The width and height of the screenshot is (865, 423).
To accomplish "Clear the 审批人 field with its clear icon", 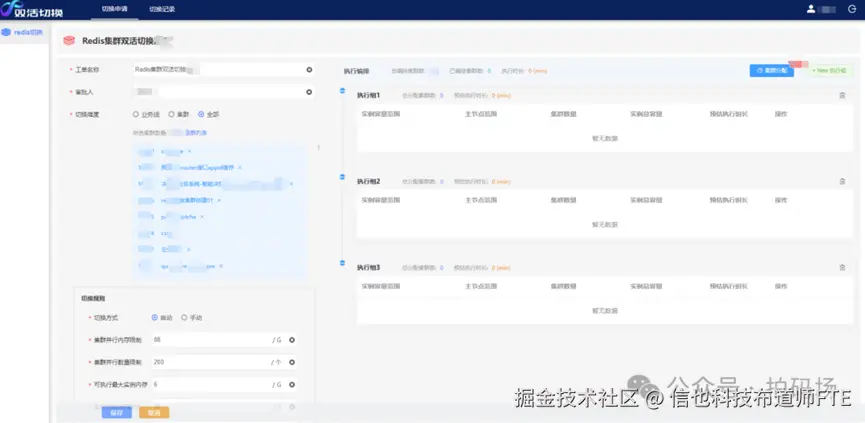I will click(x=309, y=92).
